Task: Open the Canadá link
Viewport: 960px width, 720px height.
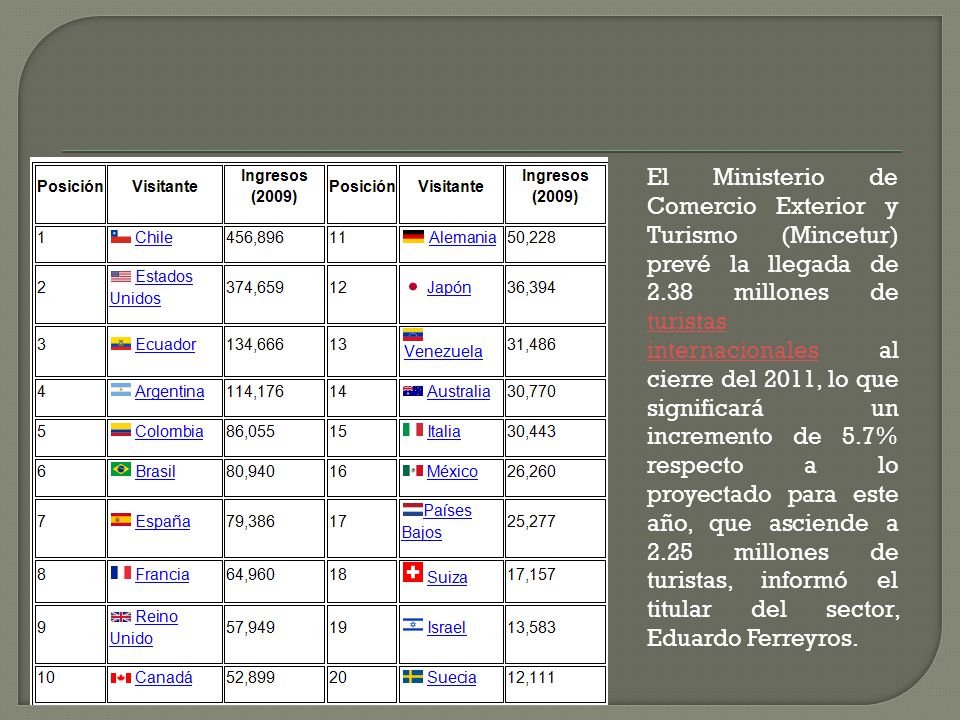Action: 163,678
